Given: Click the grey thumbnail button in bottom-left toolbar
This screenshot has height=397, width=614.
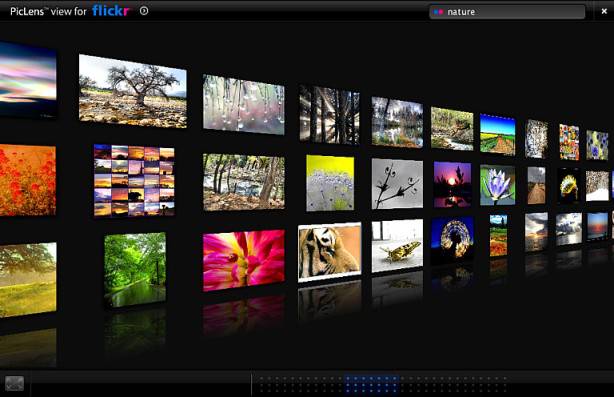Looking at the screenshot, I should (x=14, y=383).
